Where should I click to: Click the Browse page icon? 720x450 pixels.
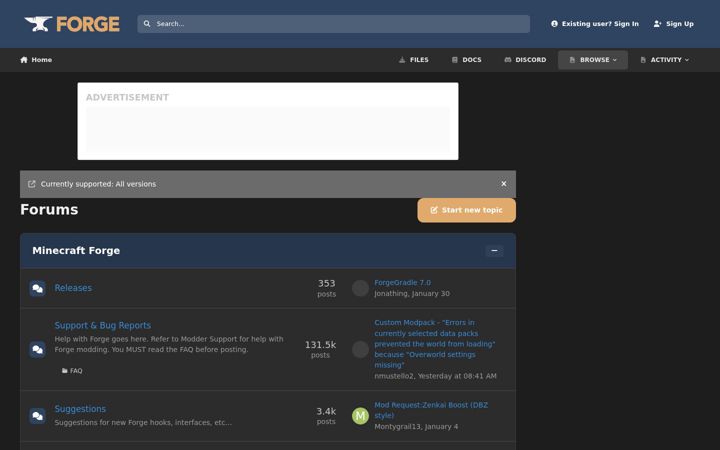click(x=572, y=60)
